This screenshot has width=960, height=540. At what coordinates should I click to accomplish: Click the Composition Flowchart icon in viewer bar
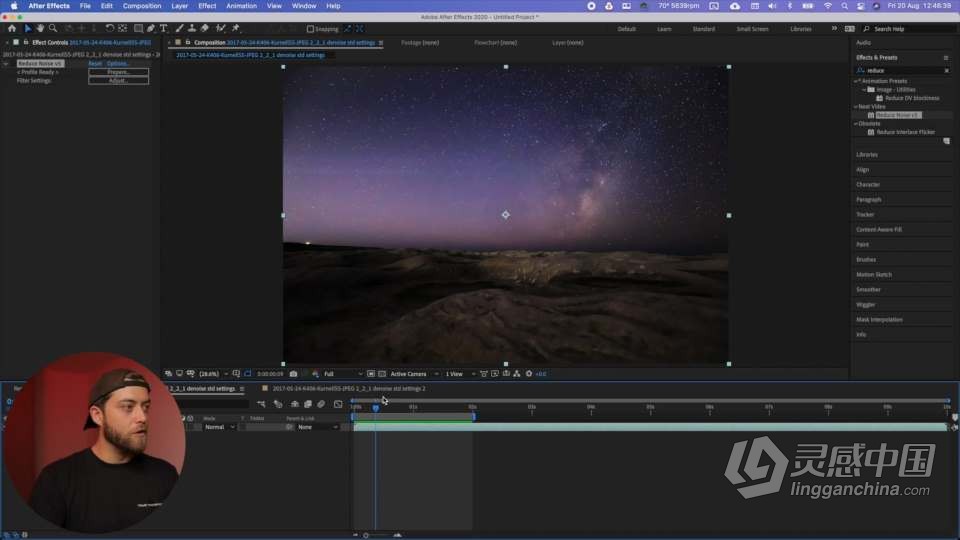[x=517, y=373]
